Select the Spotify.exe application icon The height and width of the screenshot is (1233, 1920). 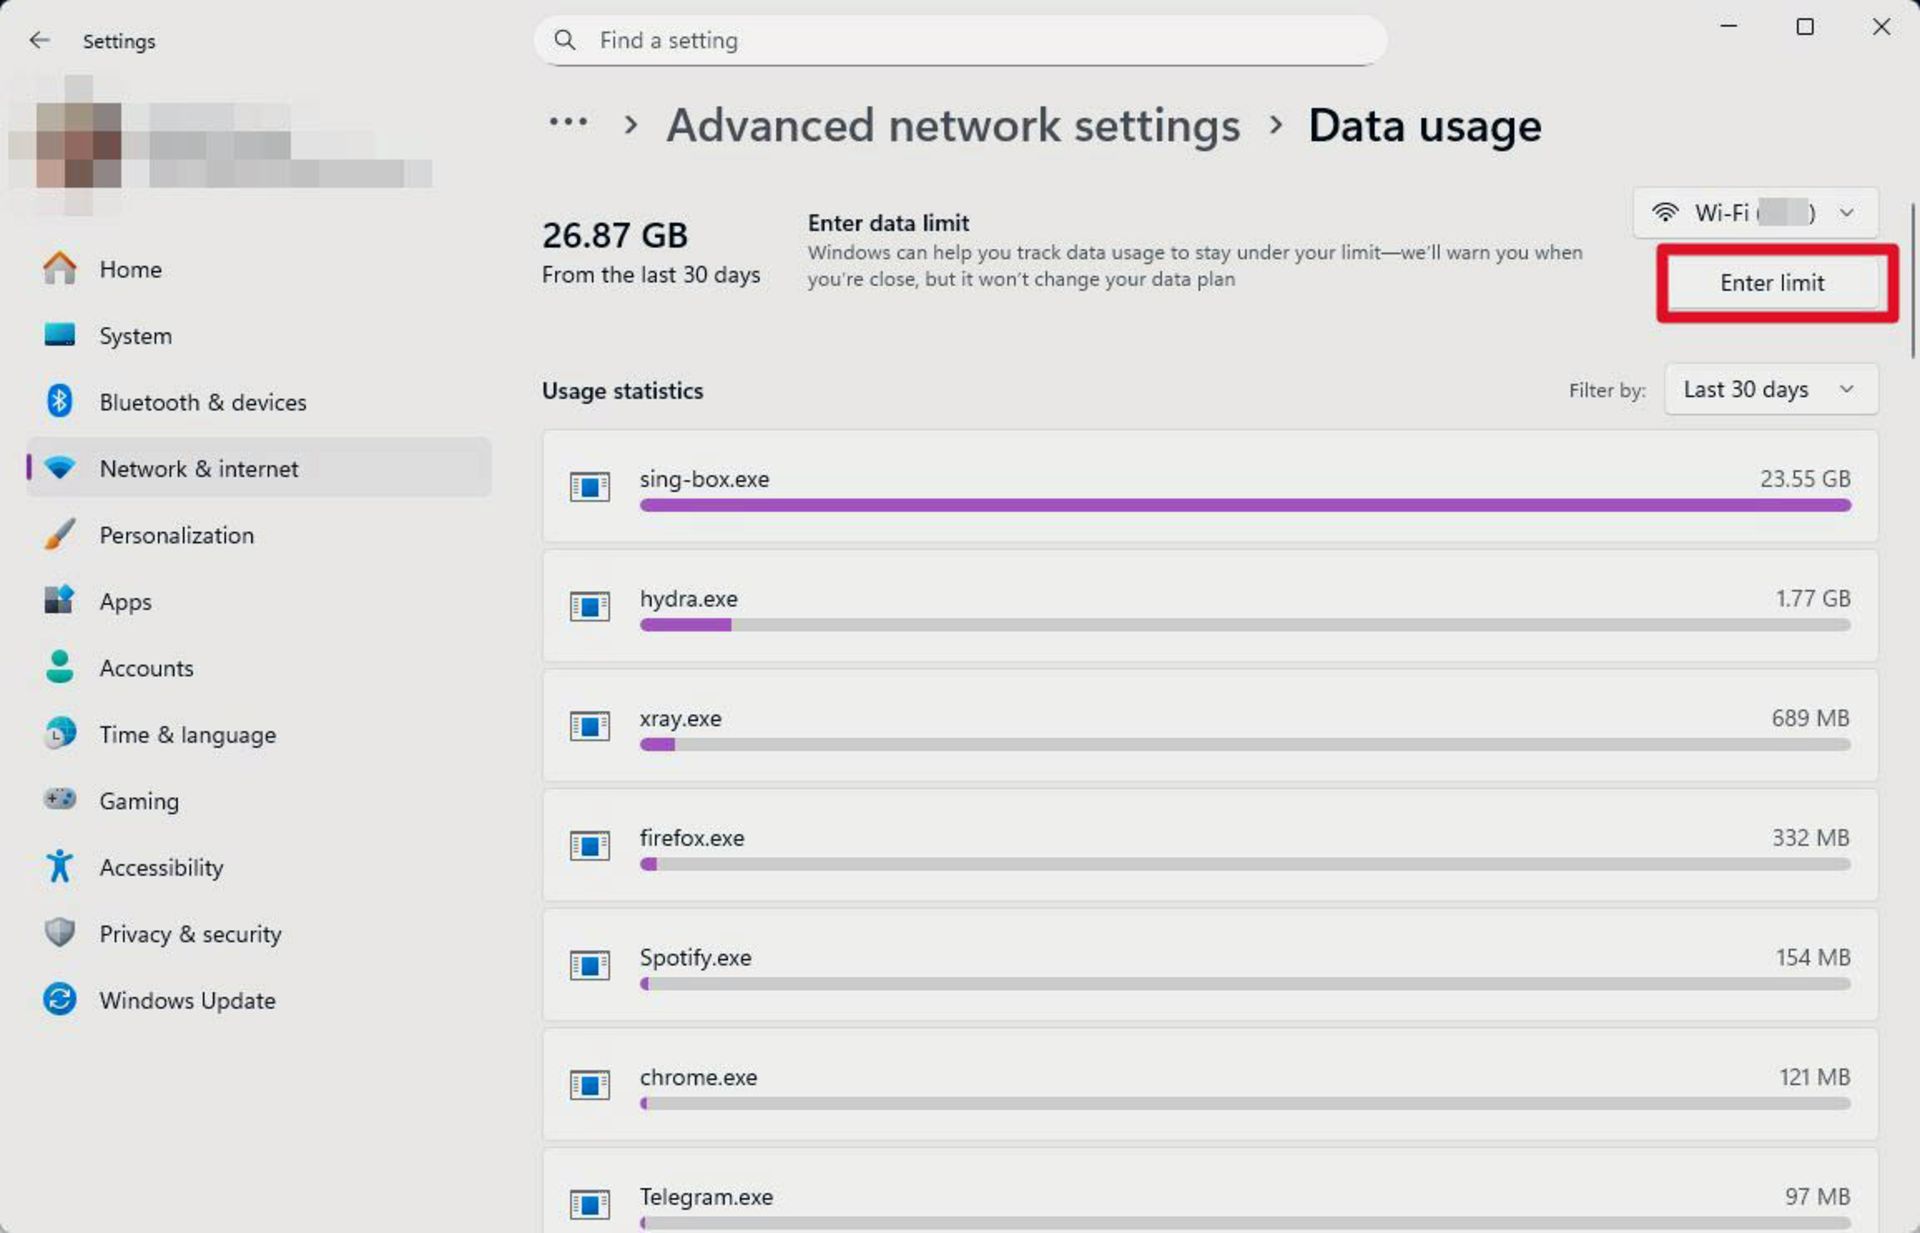[x=589, y=966]
